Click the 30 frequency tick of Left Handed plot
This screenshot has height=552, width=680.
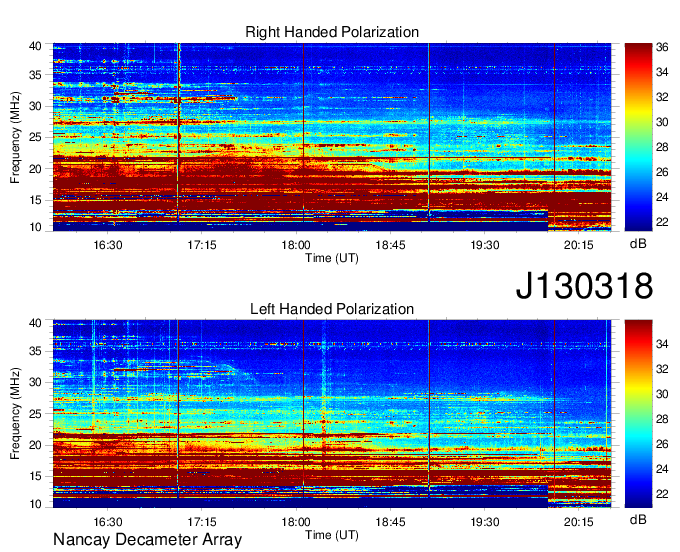pos(35,382)
